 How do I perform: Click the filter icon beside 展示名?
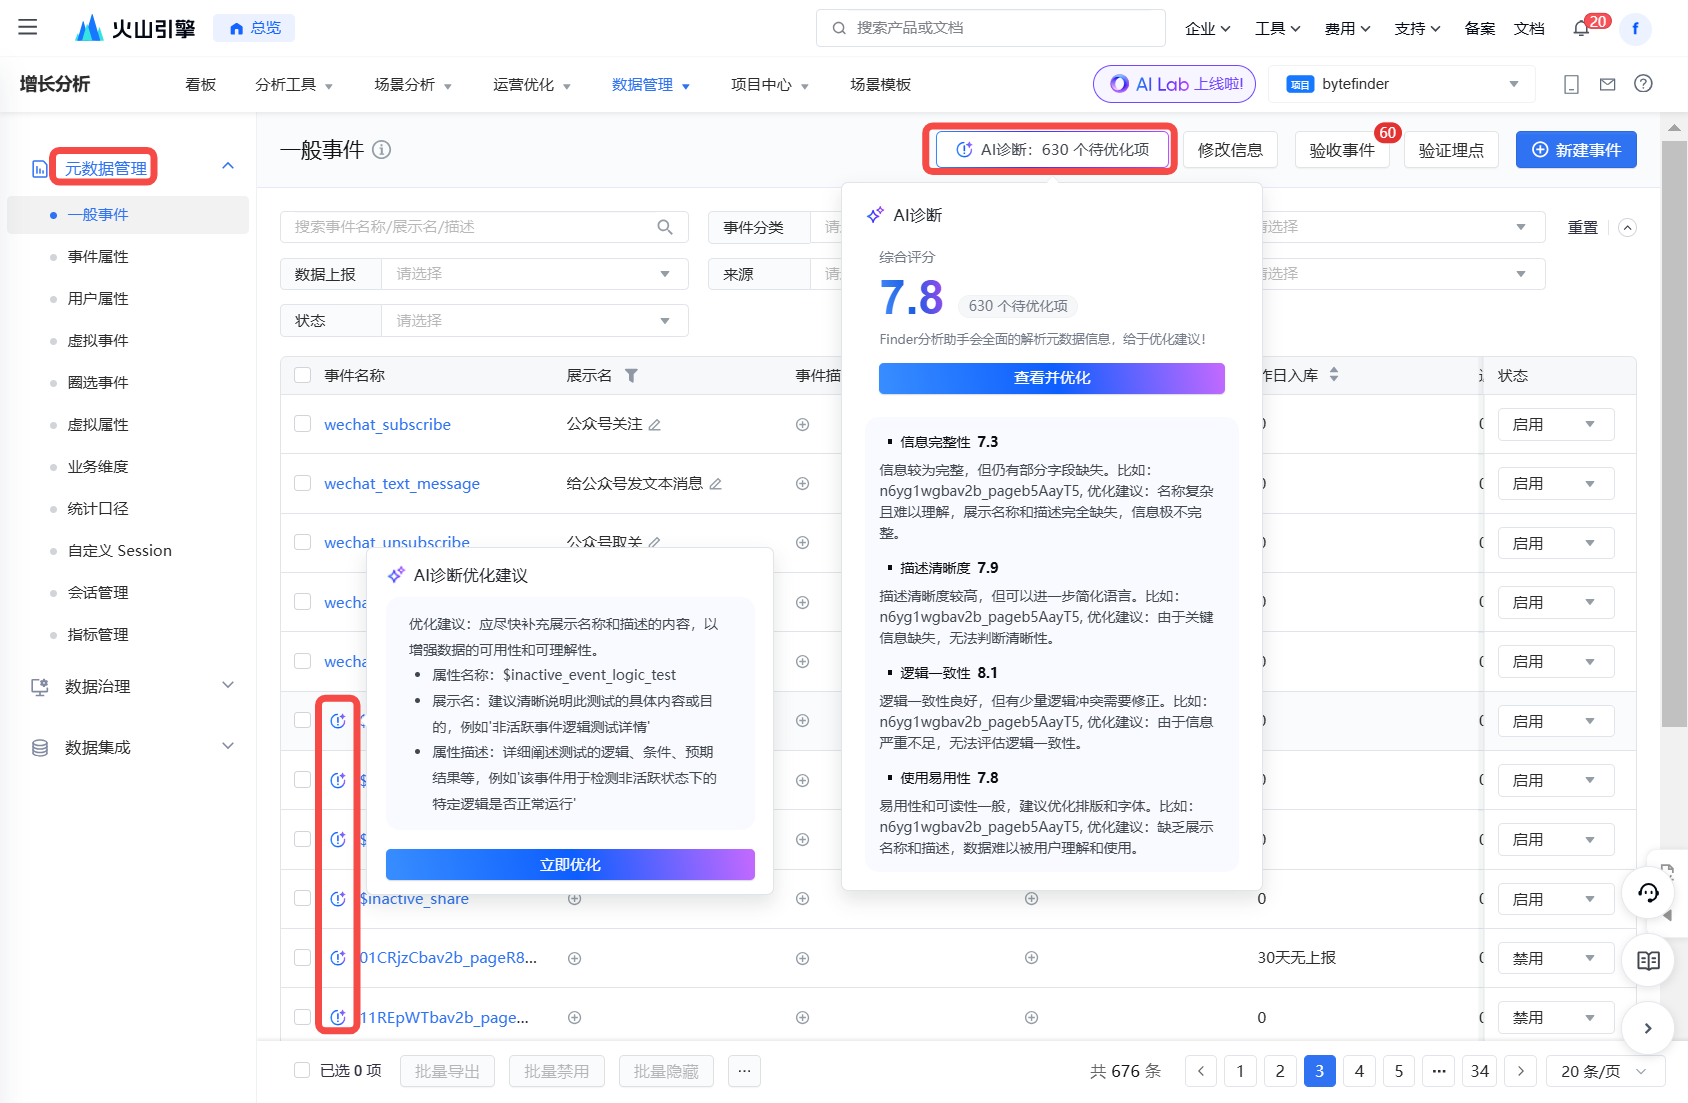click(631, 376)
